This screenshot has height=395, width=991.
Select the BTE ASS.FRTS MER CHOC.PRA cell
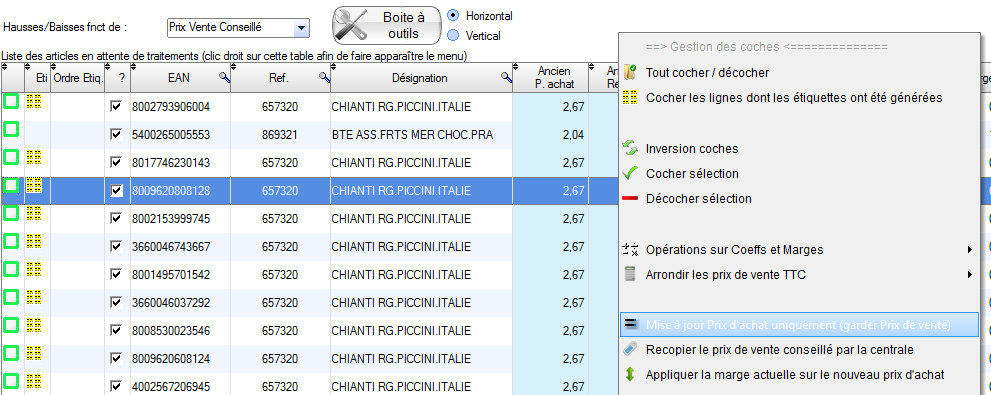421,135
